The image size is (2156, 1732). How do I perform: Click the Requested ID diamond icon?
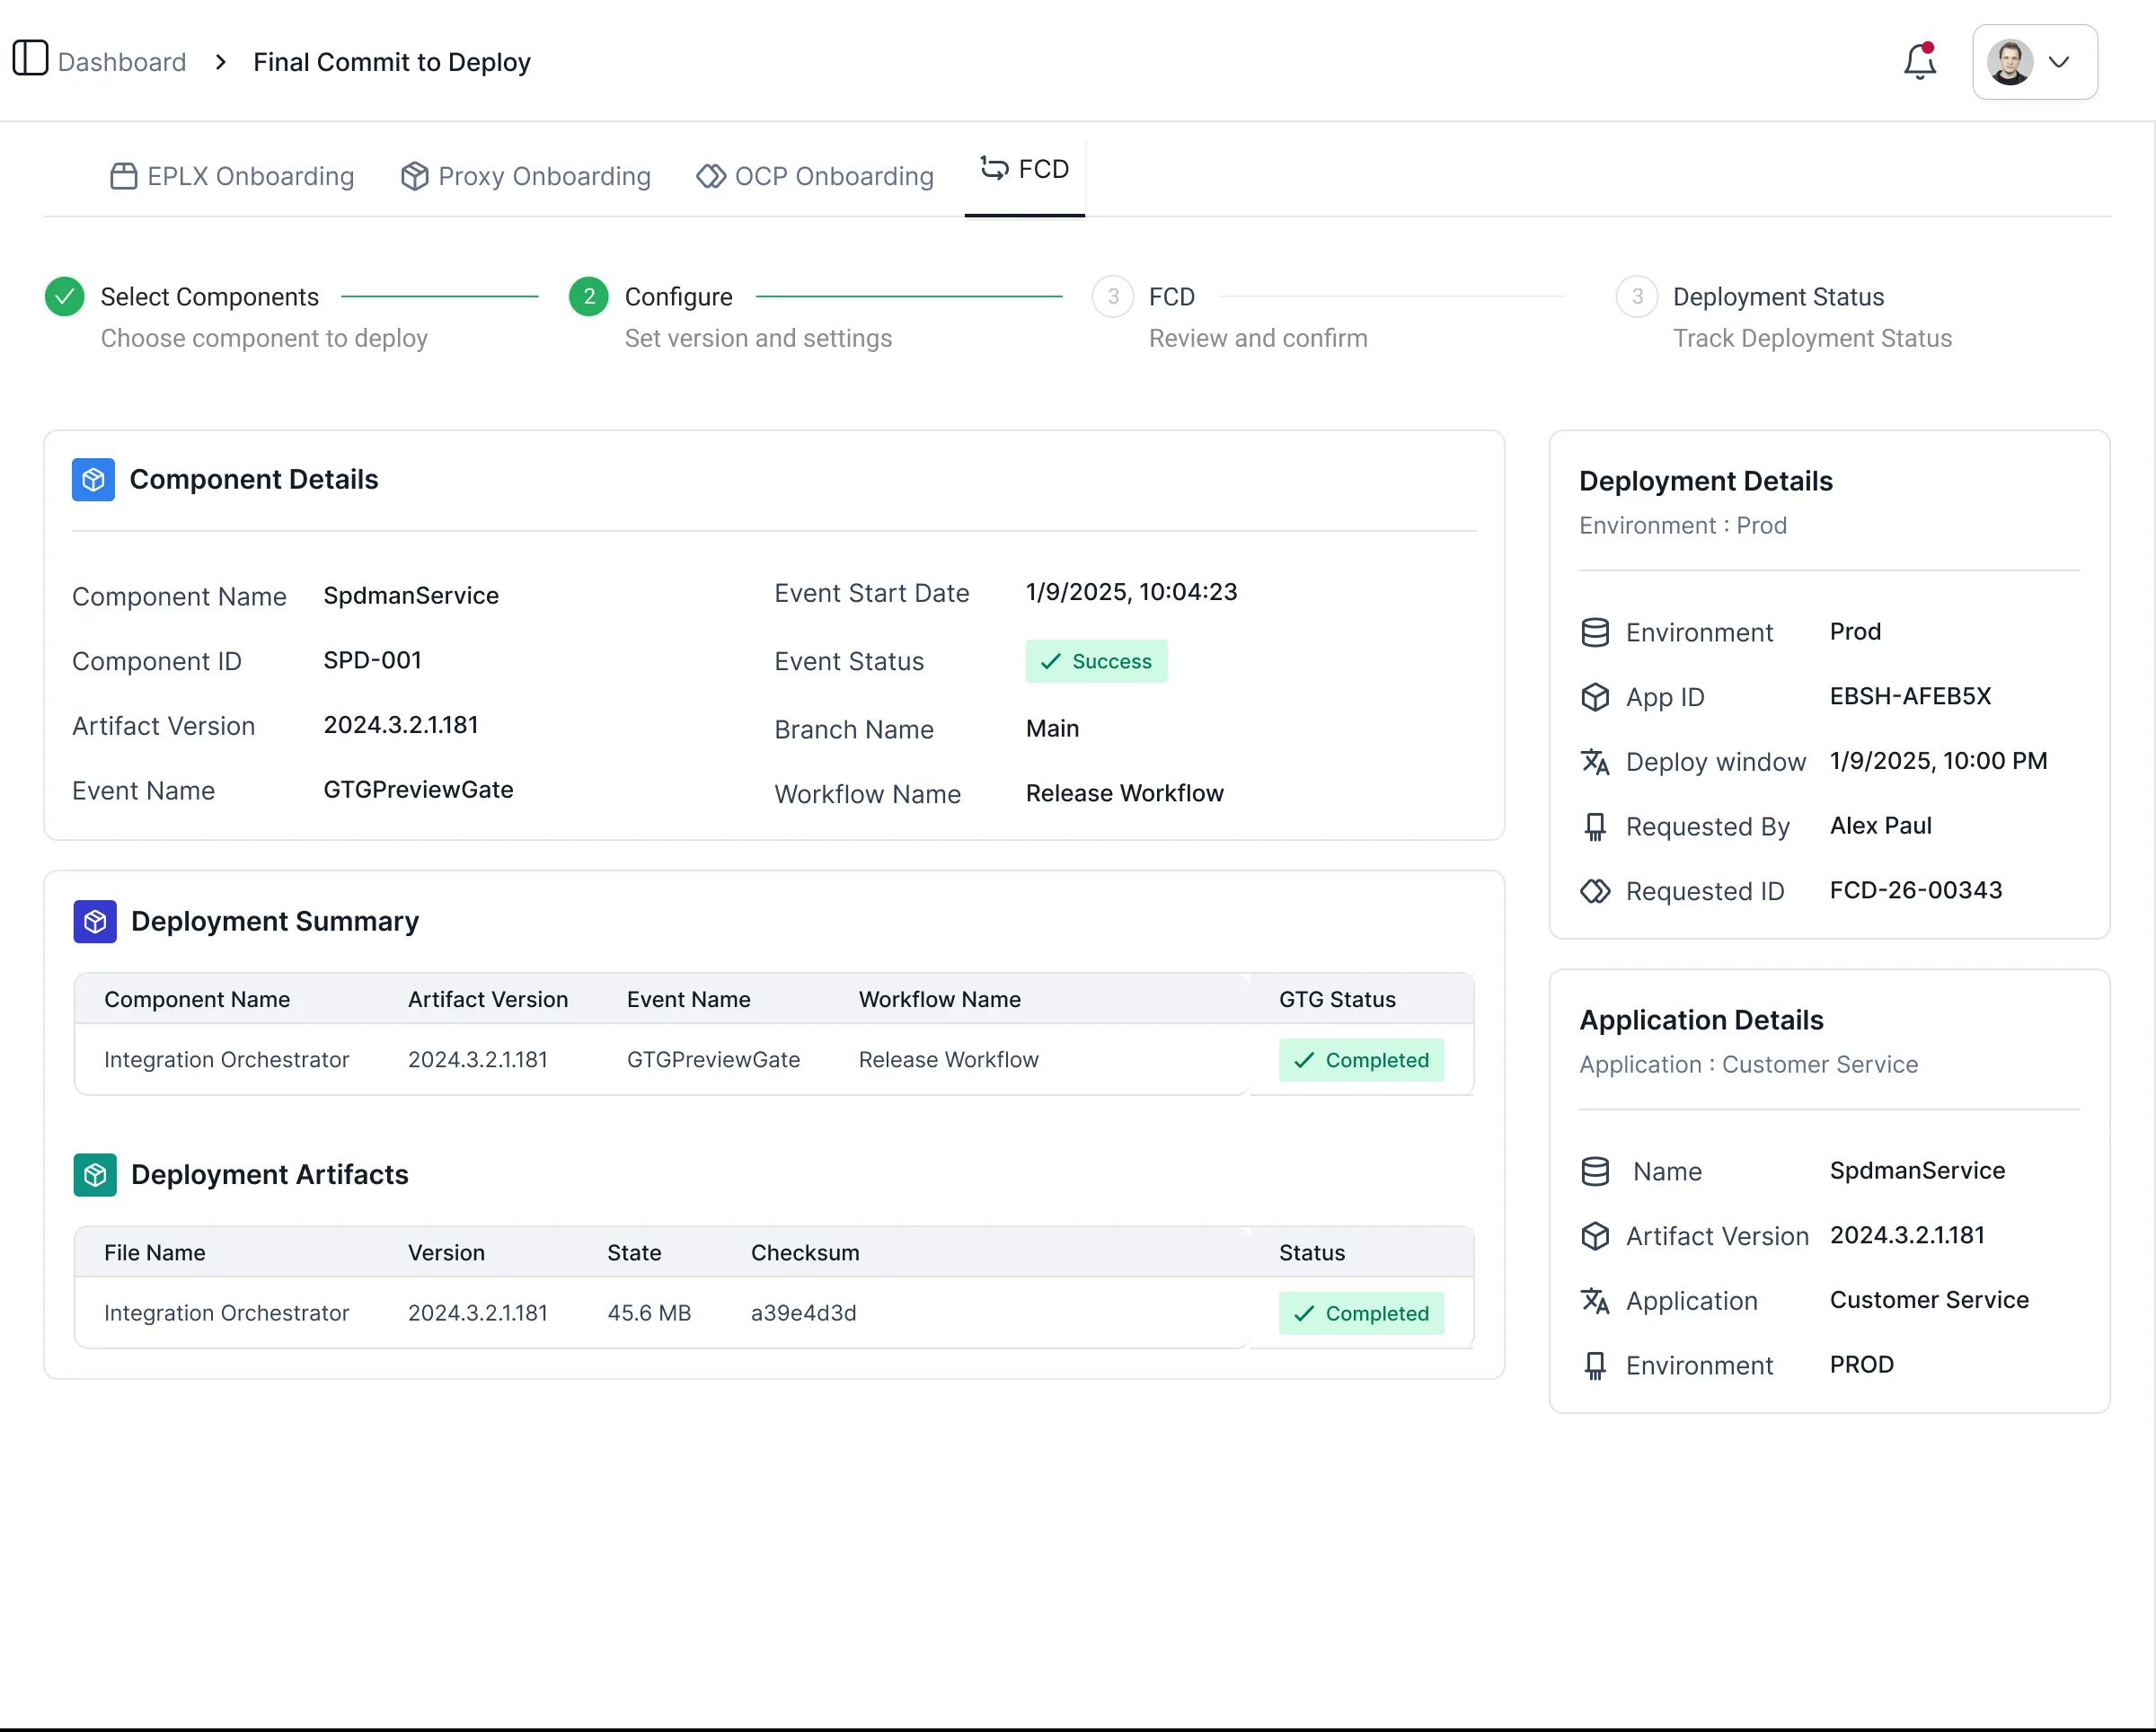click(1595, 891)
